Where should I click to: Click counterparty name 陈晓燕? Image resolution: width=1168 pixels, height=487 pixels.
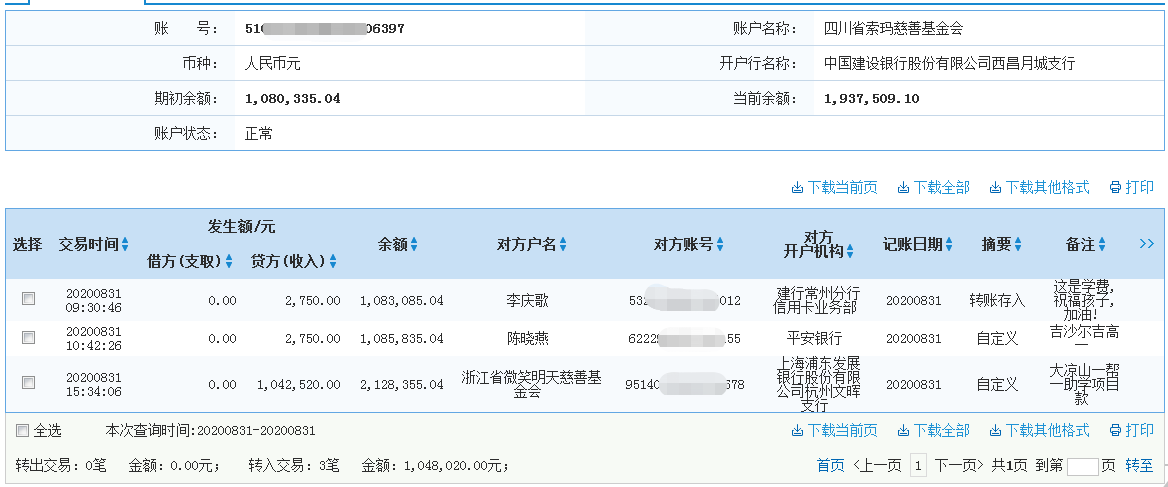tap(527, 338)
